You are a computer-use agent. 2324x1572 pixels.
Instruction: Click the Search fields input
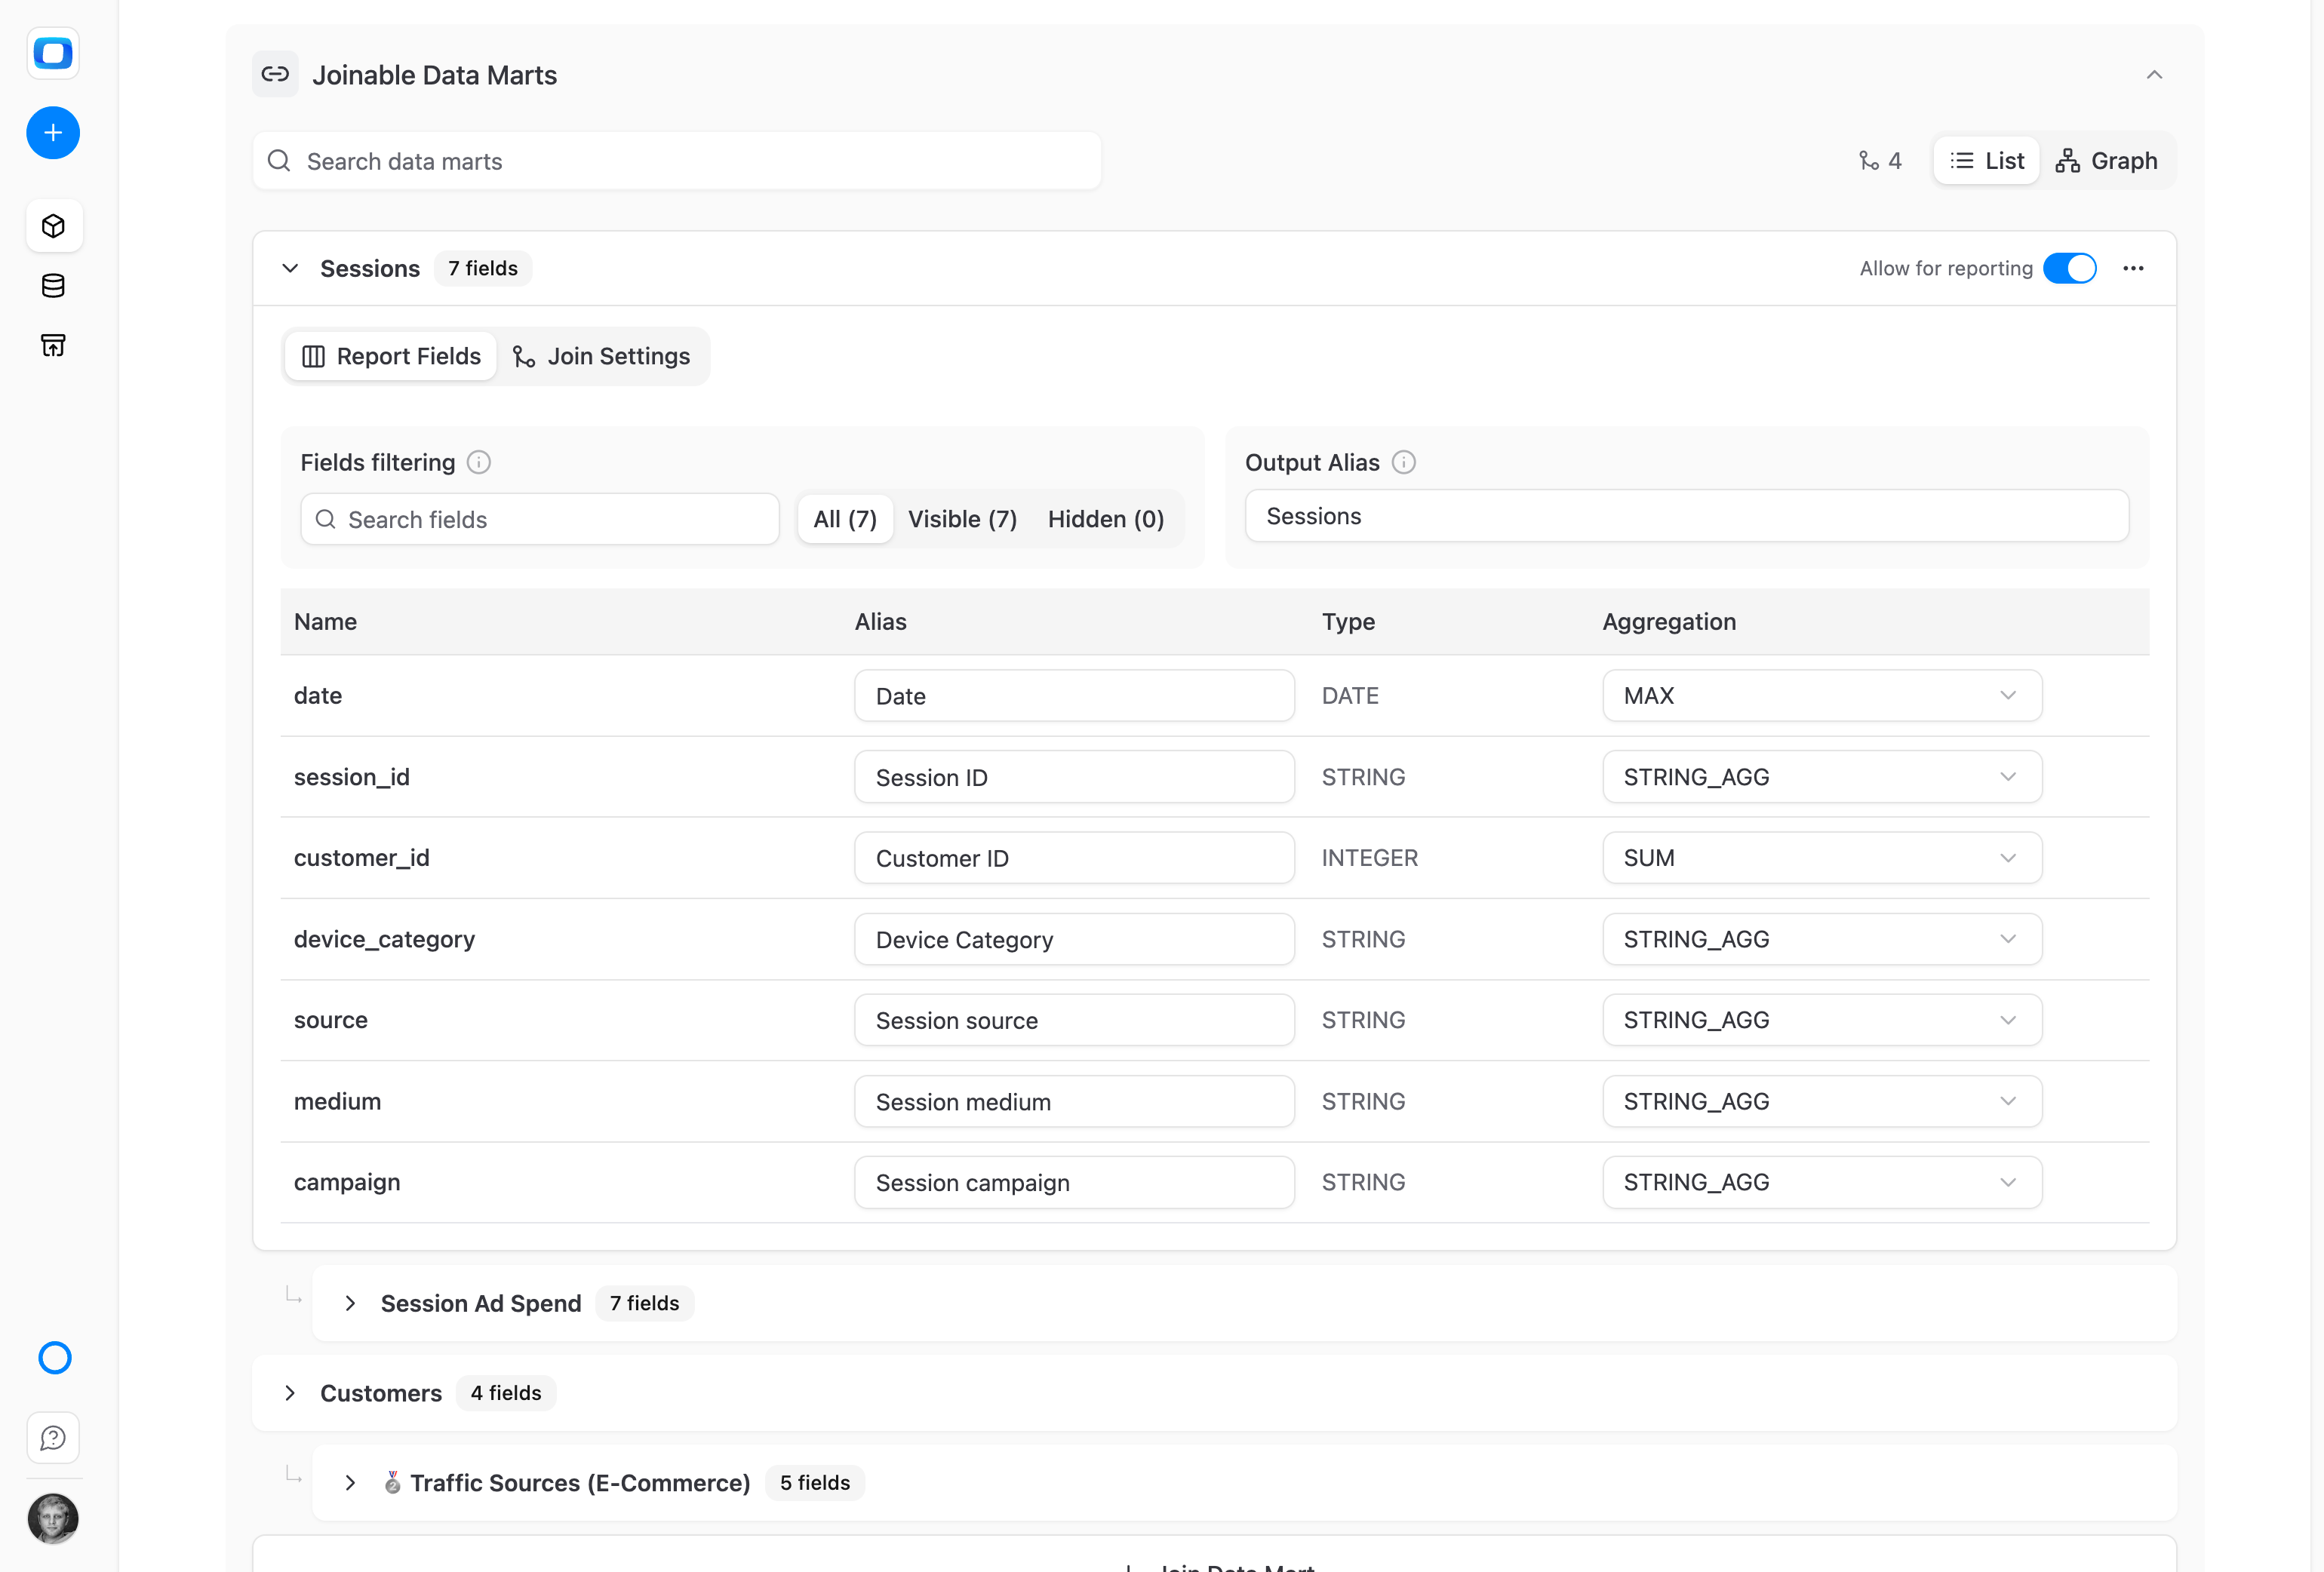tap(540, 520)
